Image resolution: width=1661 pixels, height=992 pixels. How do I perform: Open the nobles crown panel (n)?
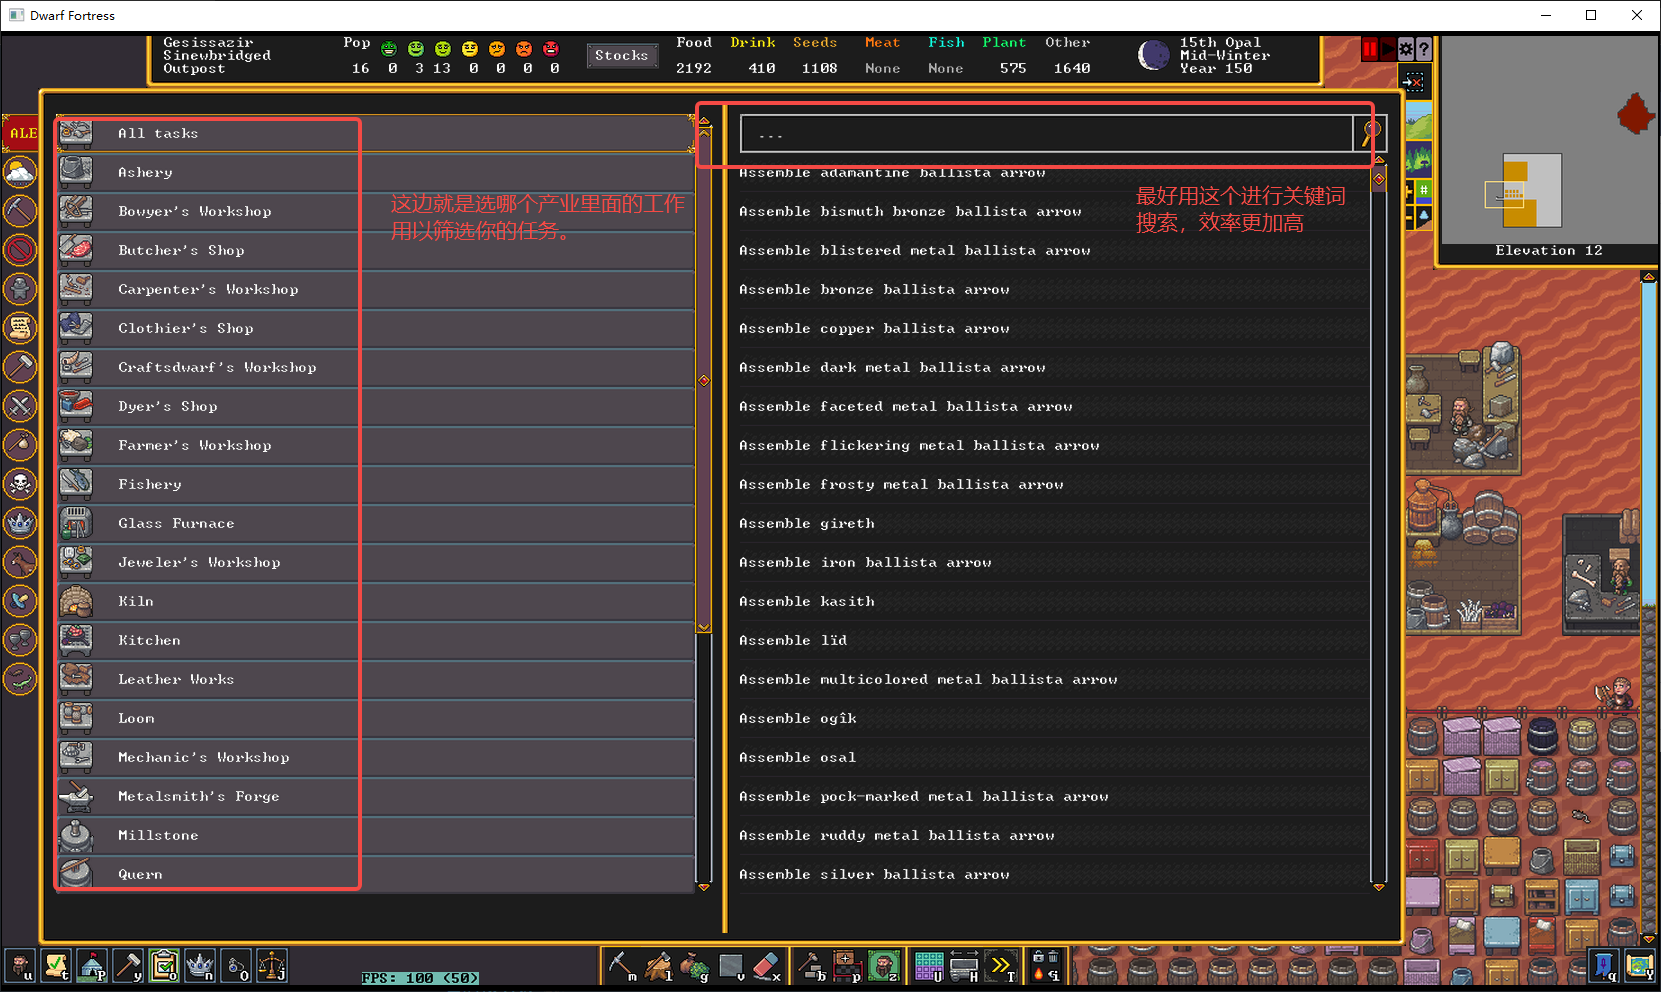[x=200, y=967]
